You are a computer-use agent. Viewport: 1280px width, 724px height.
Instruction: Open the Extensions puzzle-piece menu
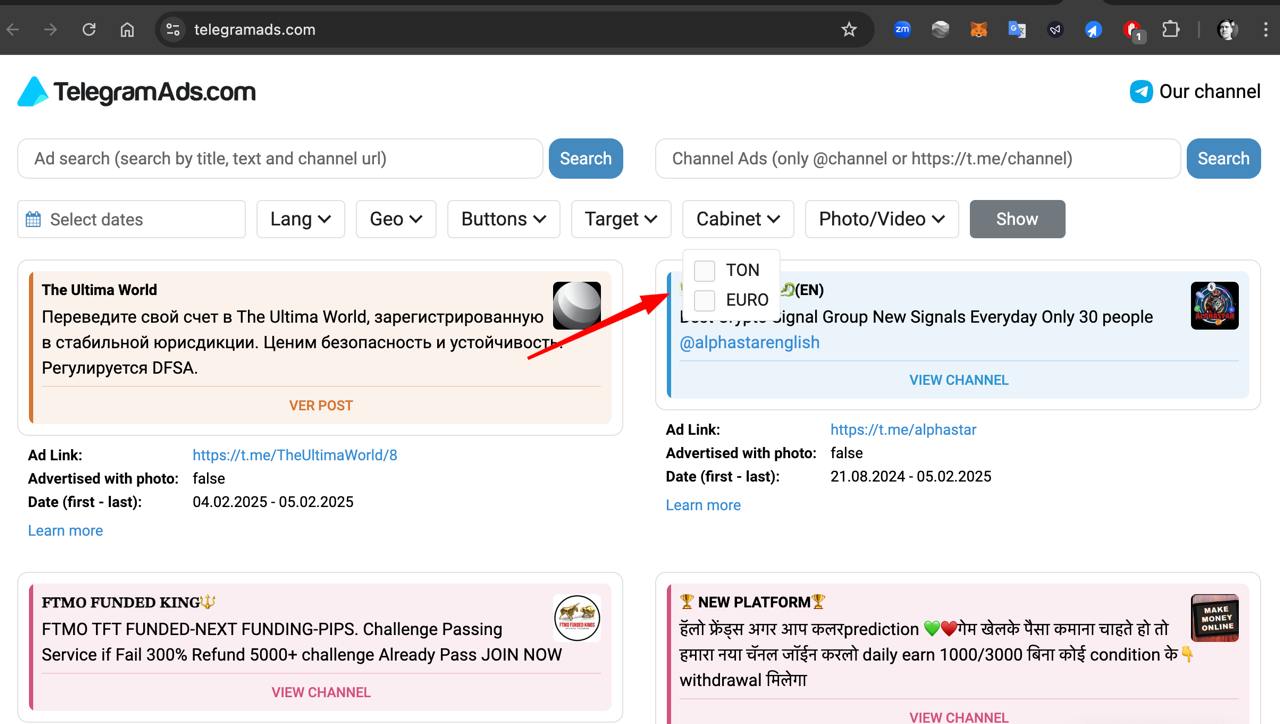[1171, 30]
